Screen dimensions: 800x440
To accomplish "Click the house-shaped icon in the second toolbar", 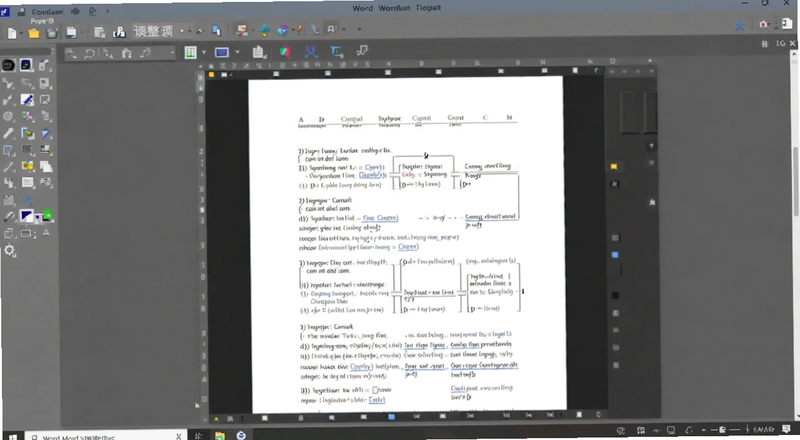I will (x=127, y=53).
